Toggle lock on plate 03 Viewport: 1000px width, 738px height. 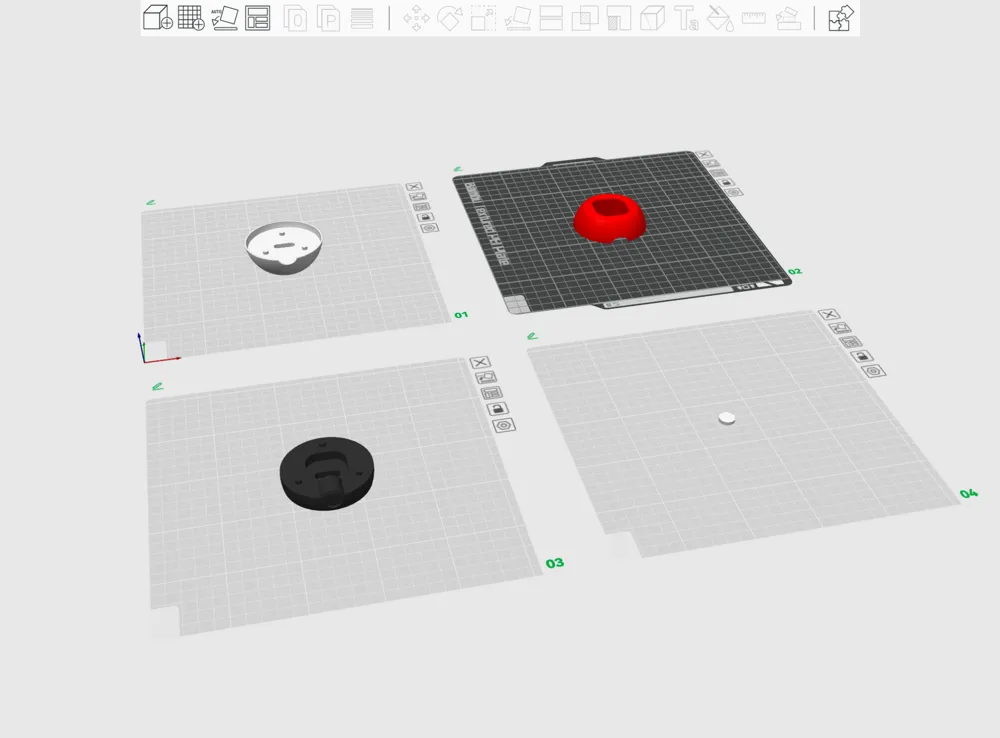(x=496, y=409)
